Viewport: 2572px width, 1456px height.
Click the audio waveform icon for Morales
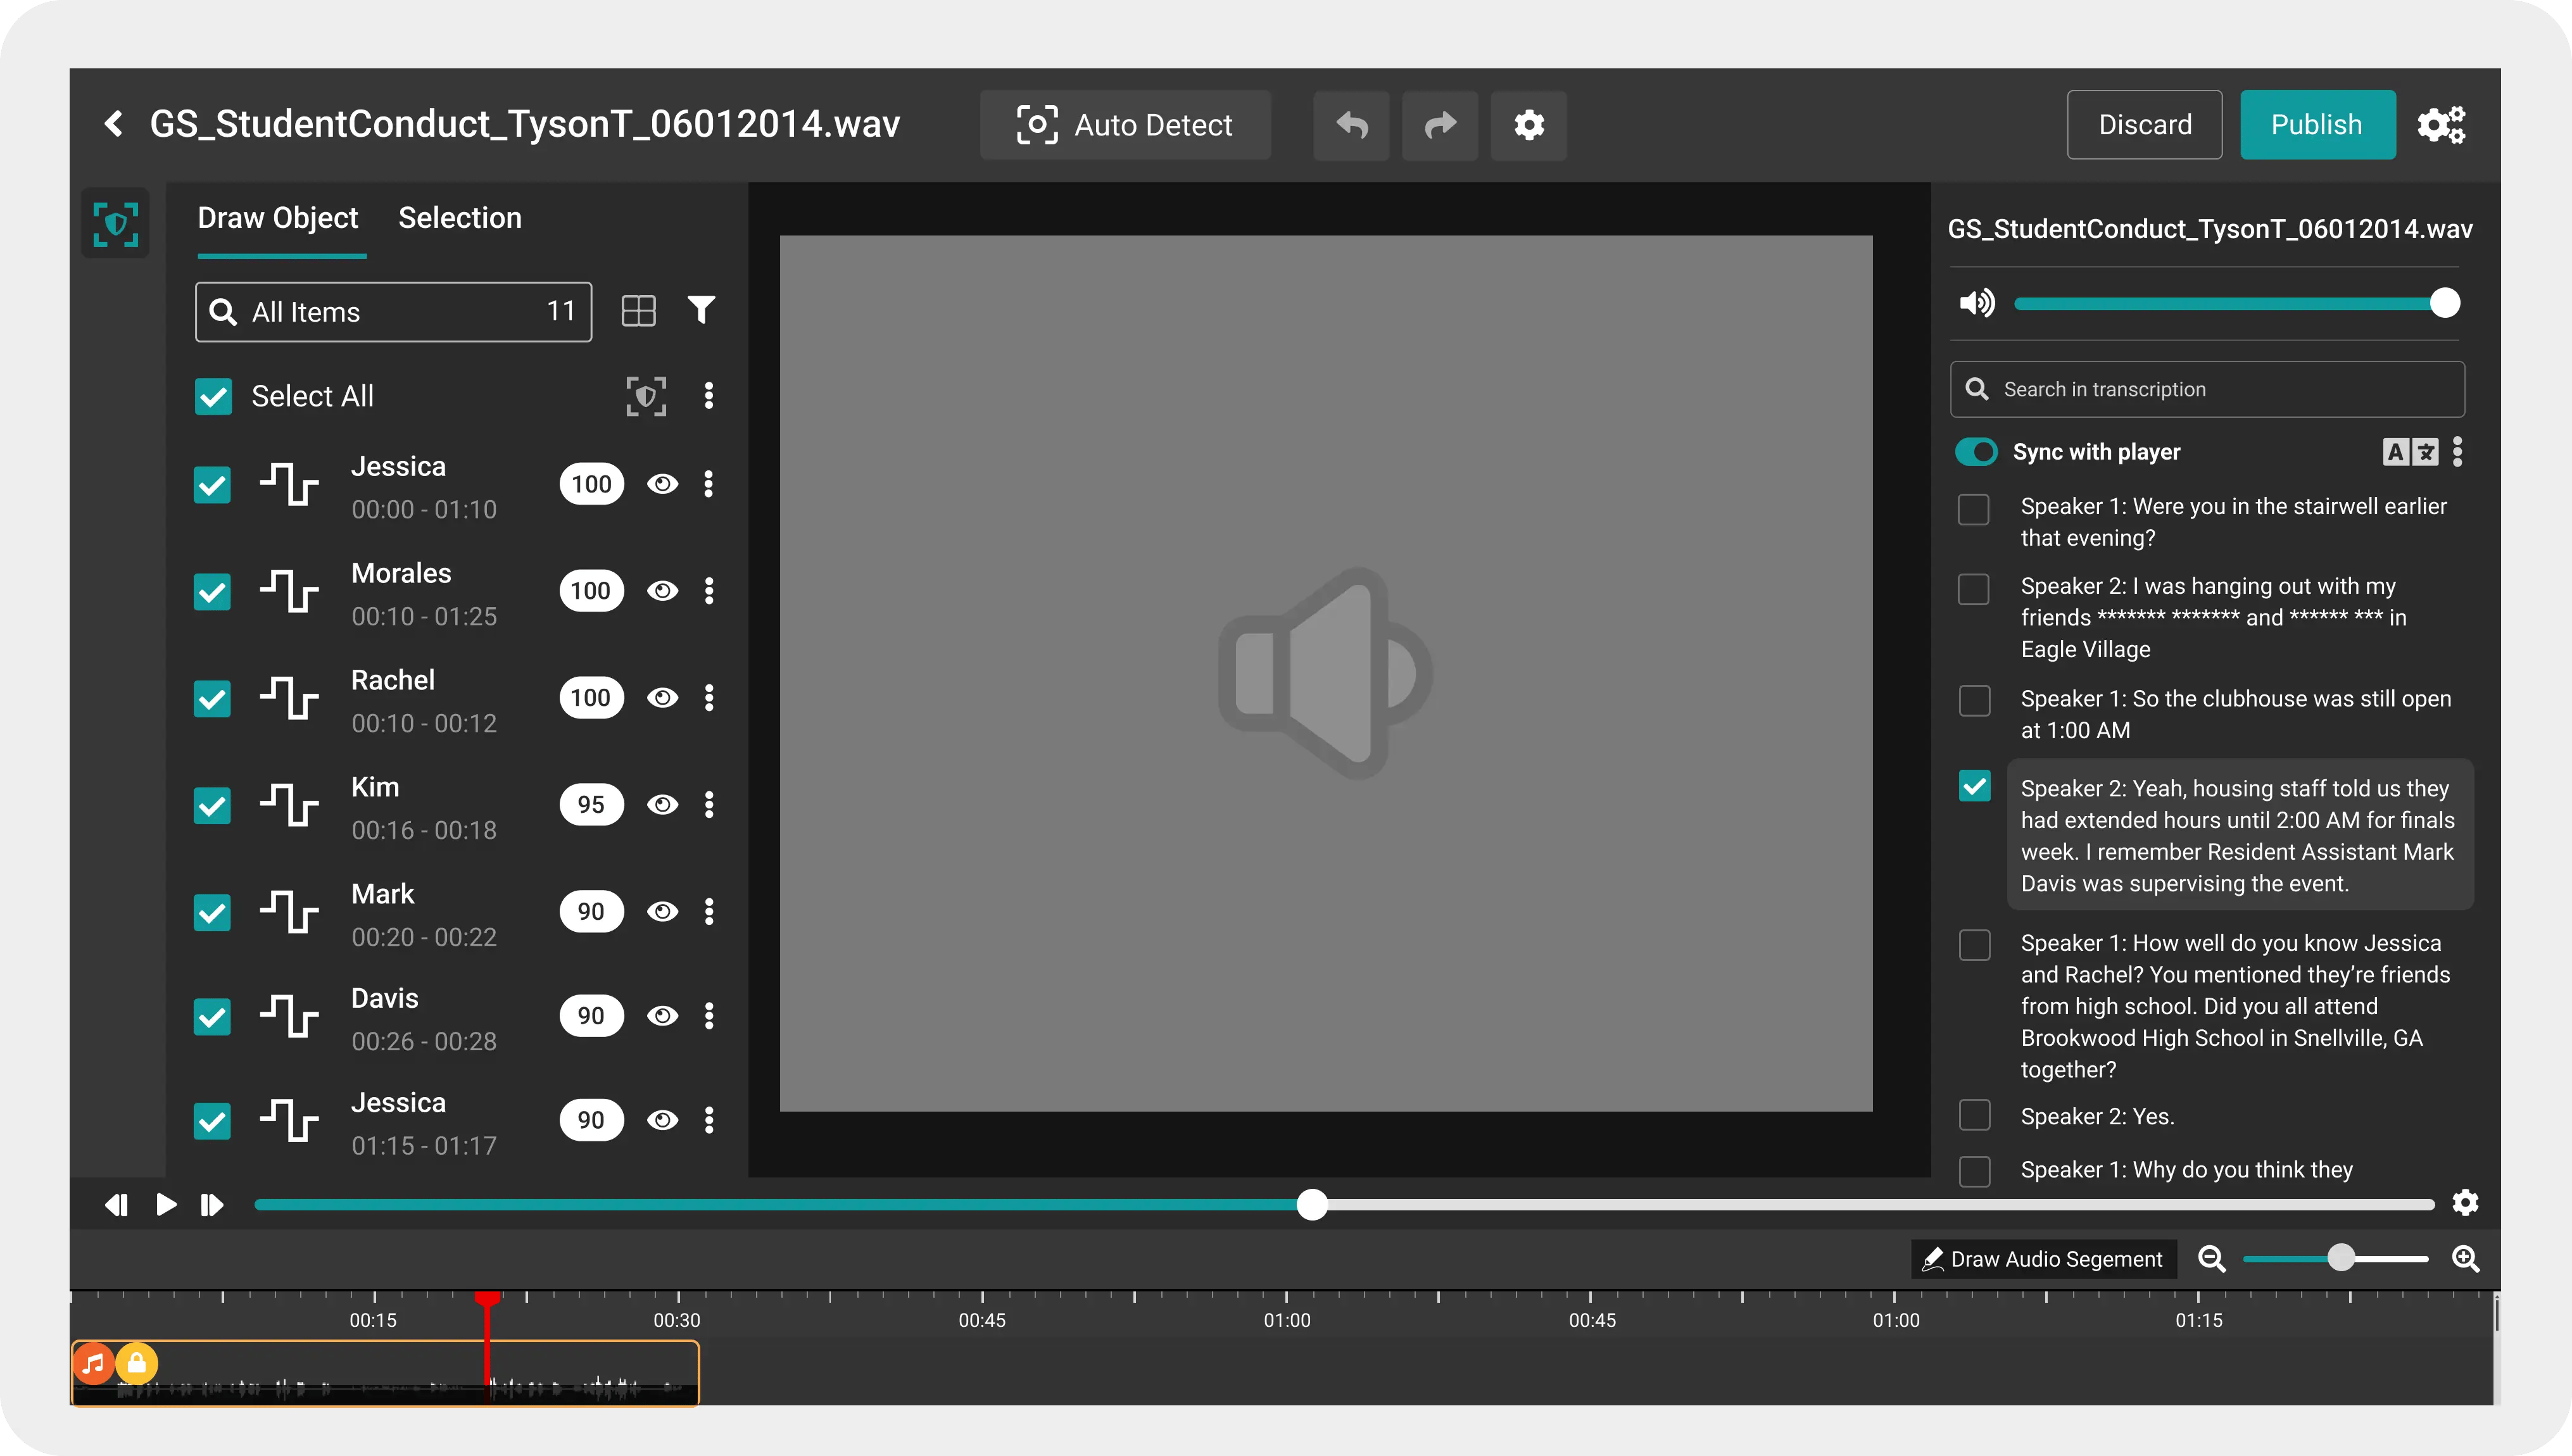click(289, 591)
